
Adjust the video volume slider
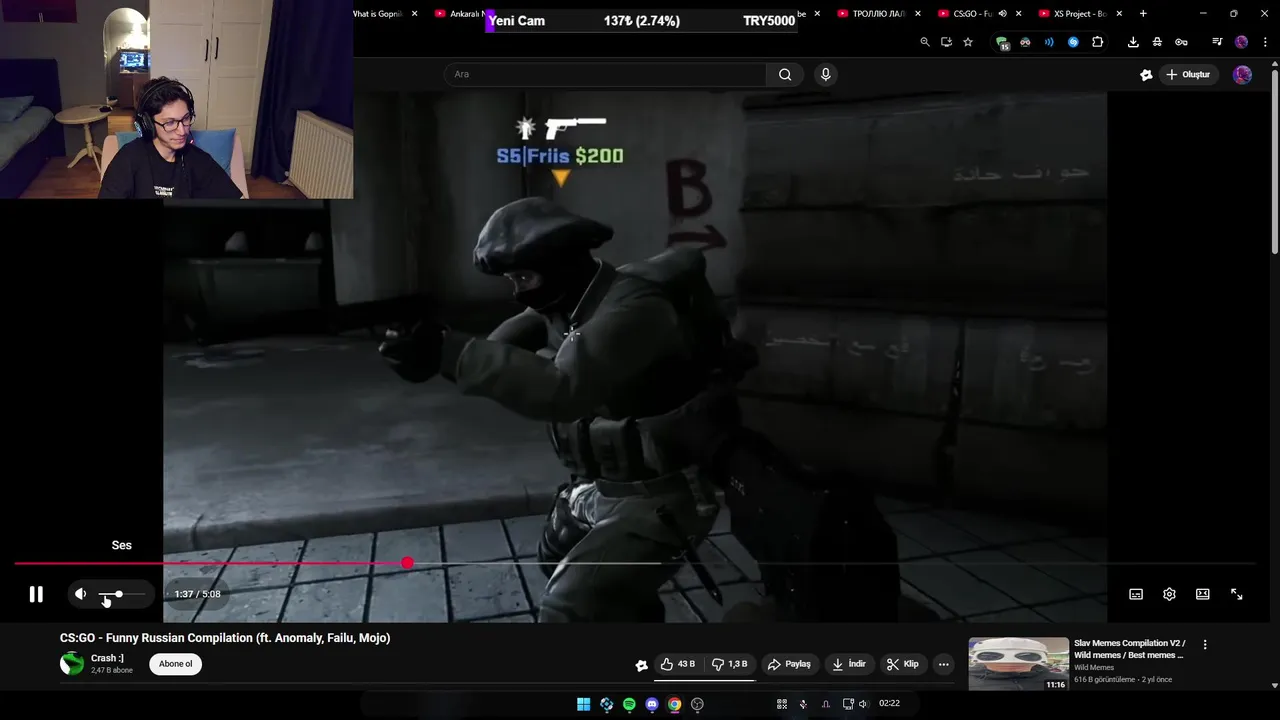coord(122,594)
